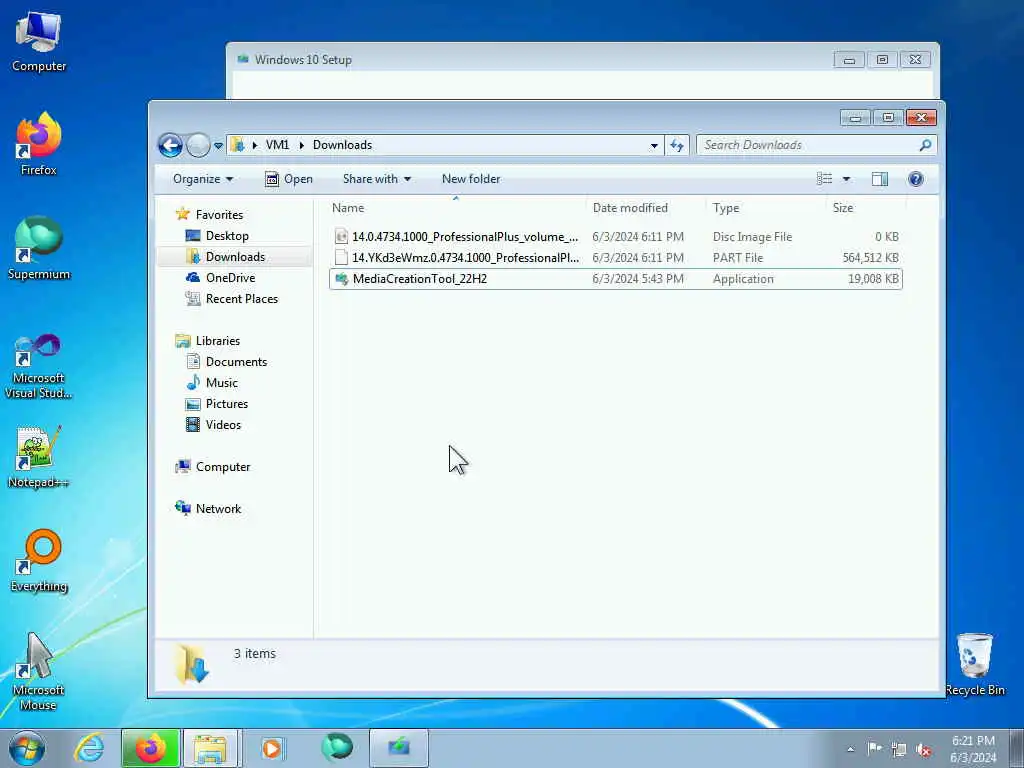Open Supermium from the taskbar
Screen dimensions: 1024x768
(336, 748)
